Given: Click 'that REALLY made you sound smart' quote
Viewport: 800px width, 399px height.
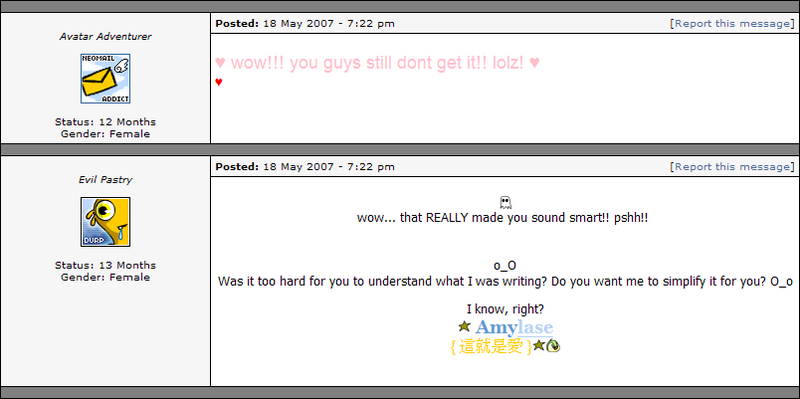Looking at the screenshot, I should (x=503, y=218).
